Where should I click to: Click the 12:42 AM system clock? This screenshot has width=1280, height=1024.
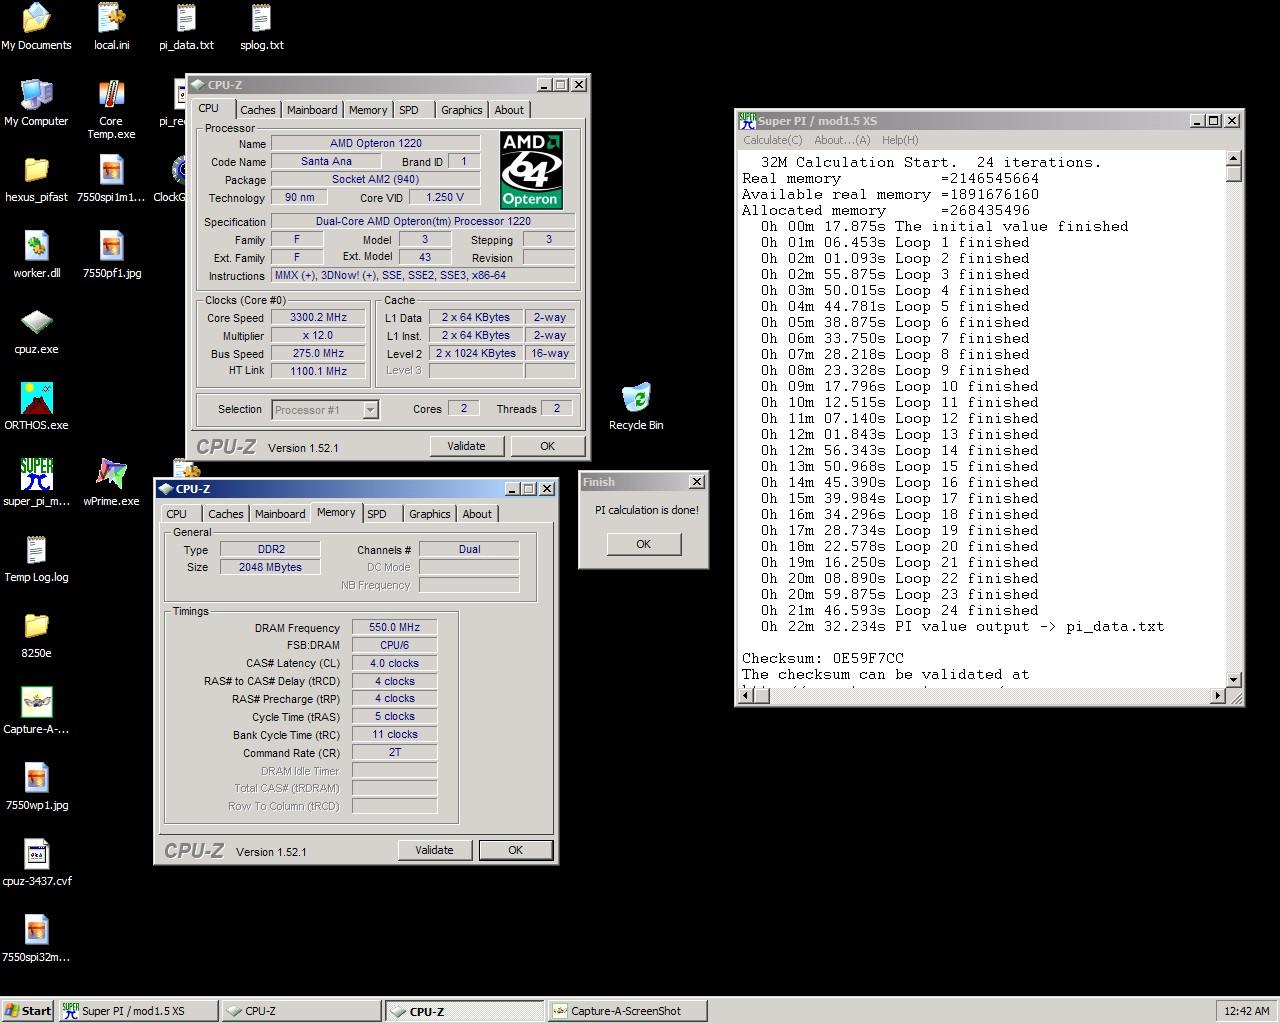[1246, 1011]
